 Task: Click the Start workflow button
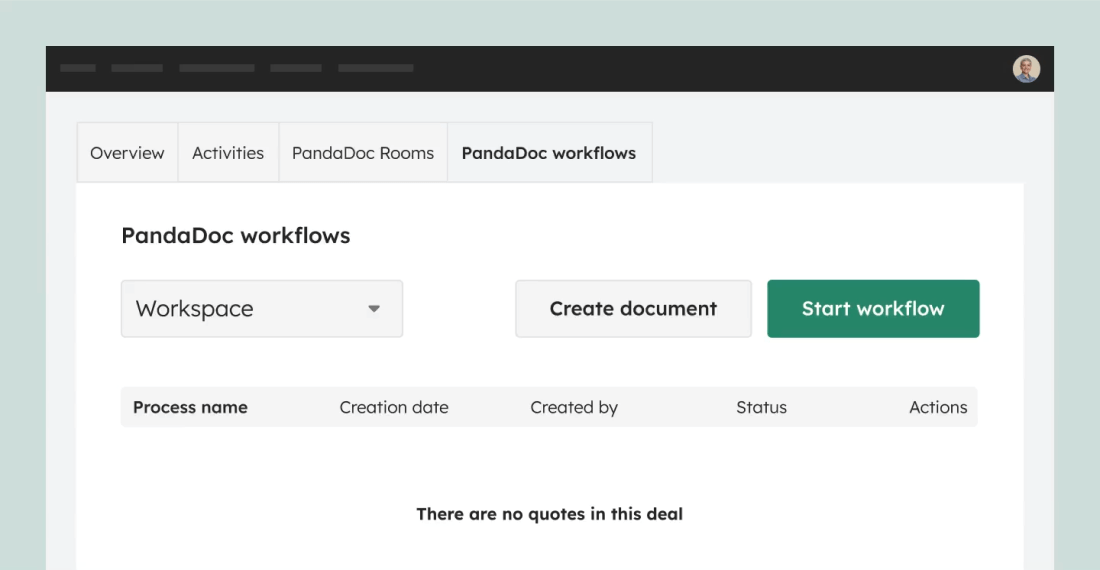873,308
